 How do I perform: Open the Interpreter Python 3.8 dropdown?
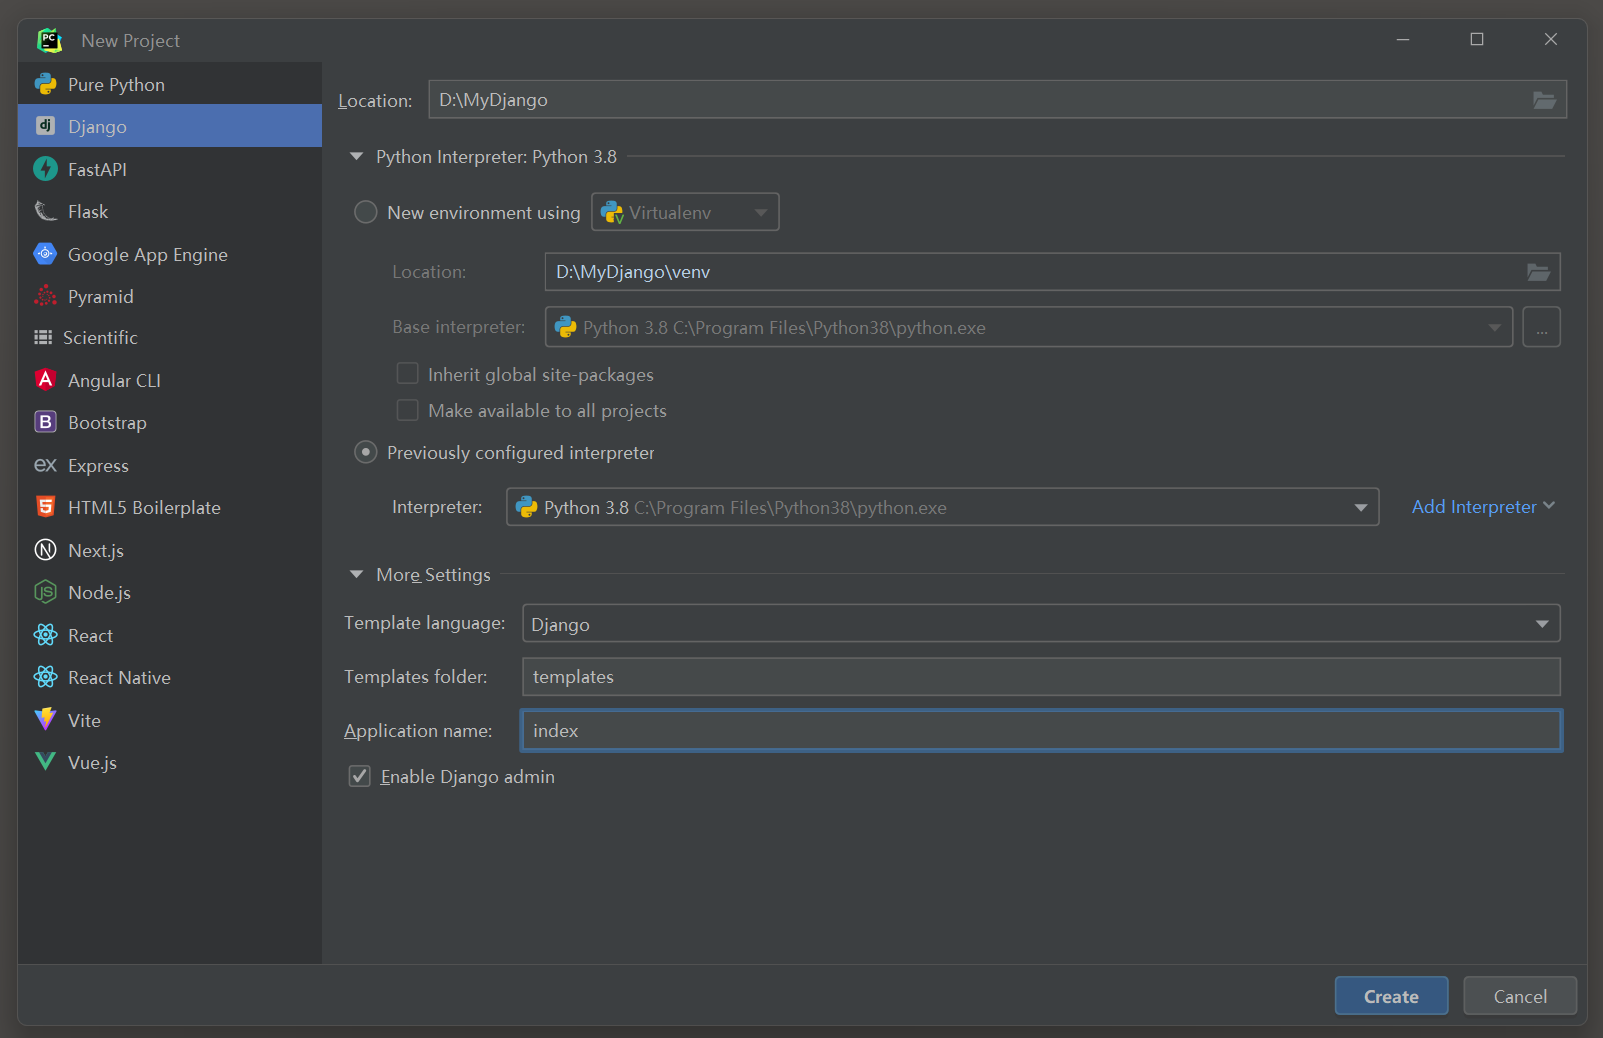click(943, 507)
